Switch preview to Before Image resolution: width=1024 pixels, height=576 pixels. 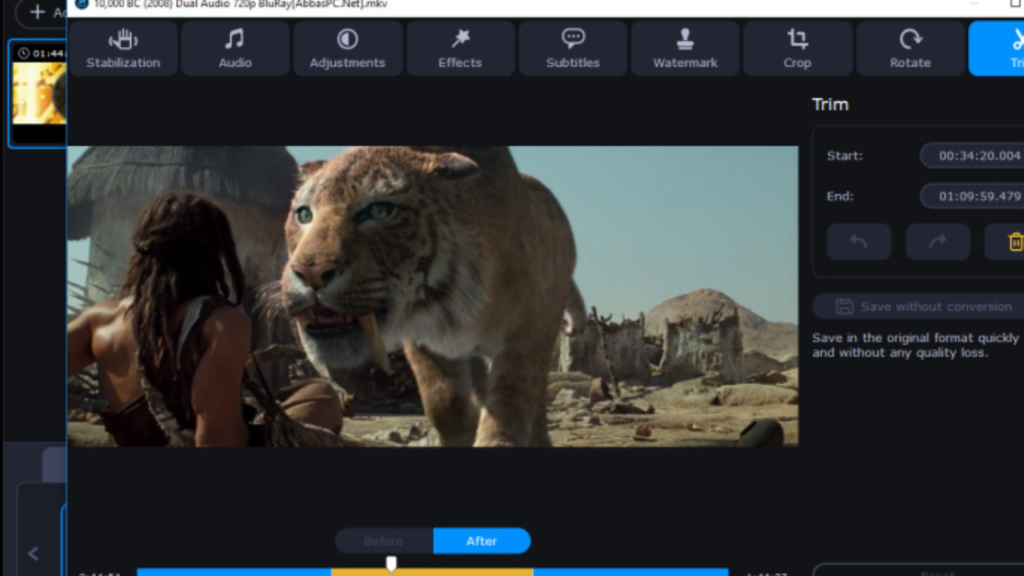click(x=383, y=541)
